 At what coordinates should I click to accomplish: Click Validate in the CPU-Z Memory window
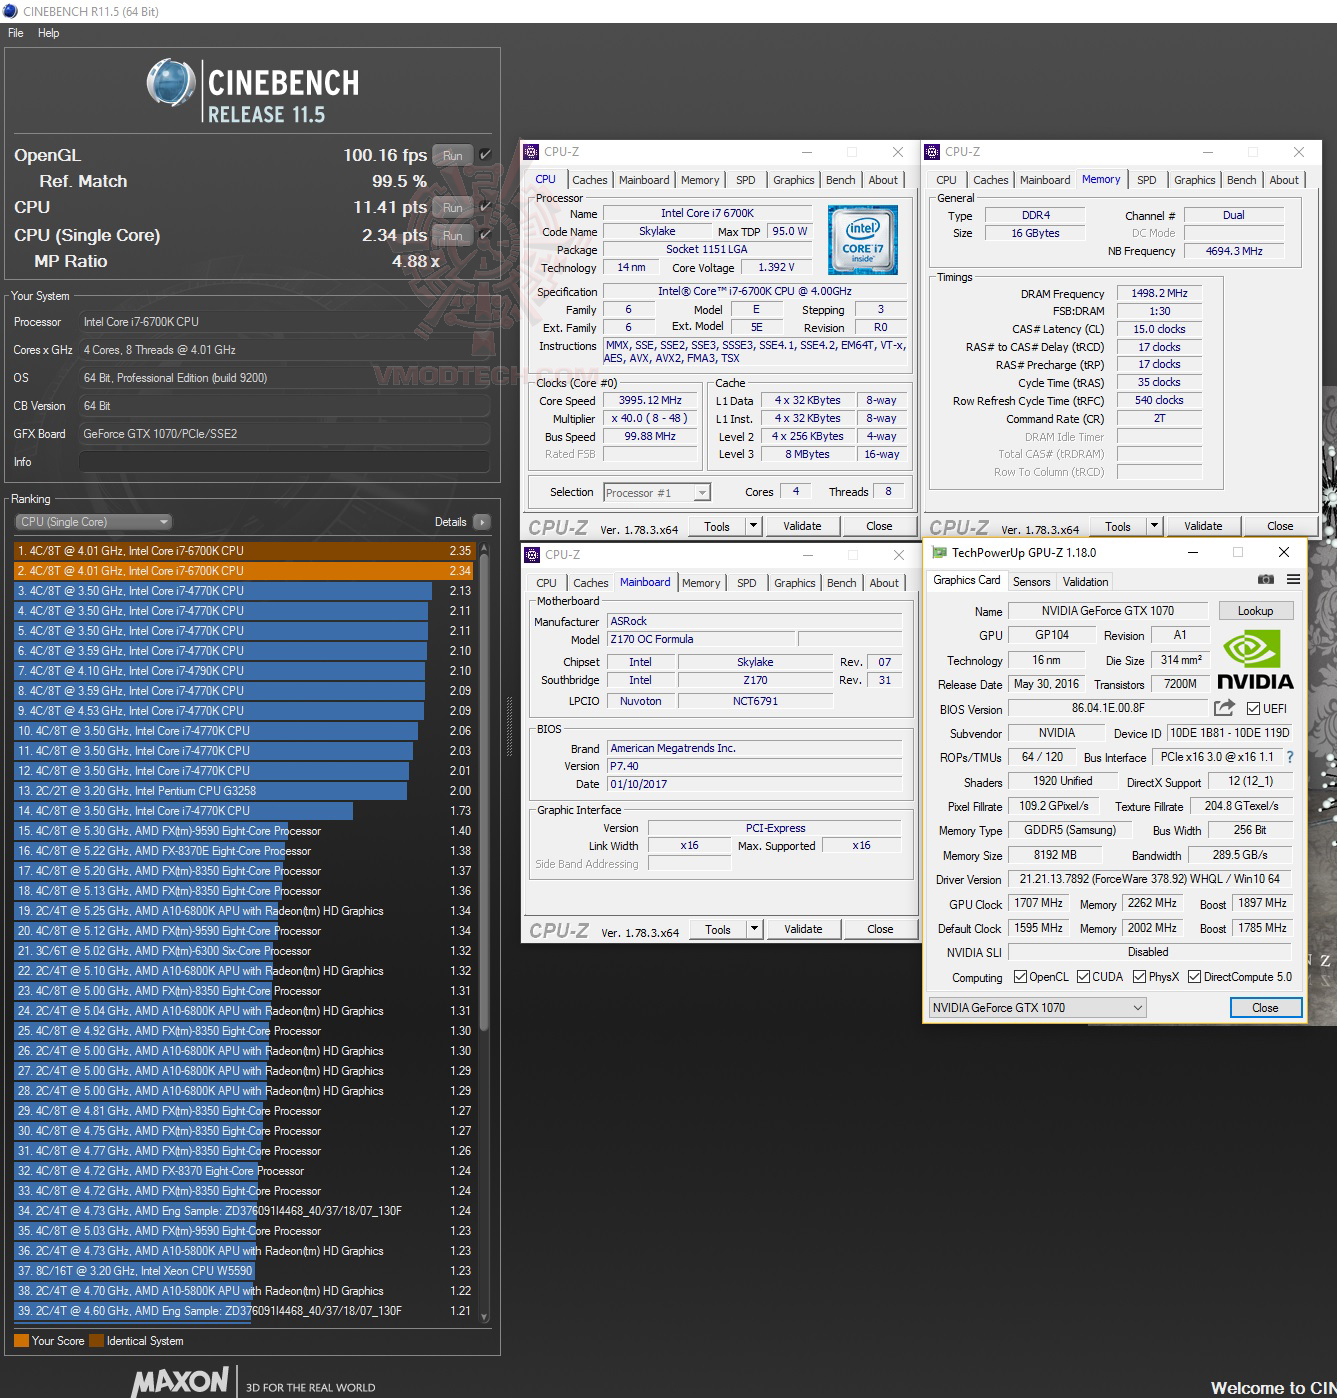[1203, 526]
